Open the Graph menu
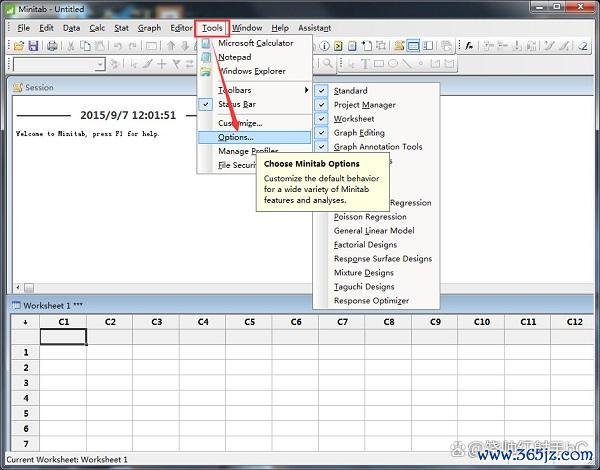The image size is (600, 470). (x=149, y=28)
